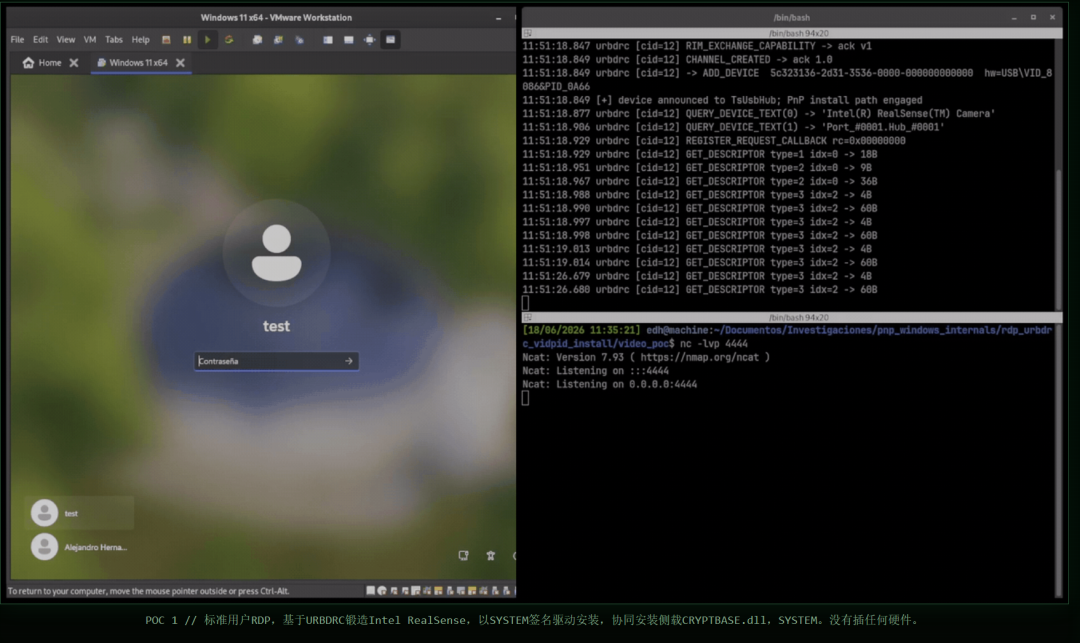Click the GET_DESCRIPTOR type=1 idx=0 line
Viewport: 1080px width, 643px height.
pyautogui.click(x=699, y=154)
